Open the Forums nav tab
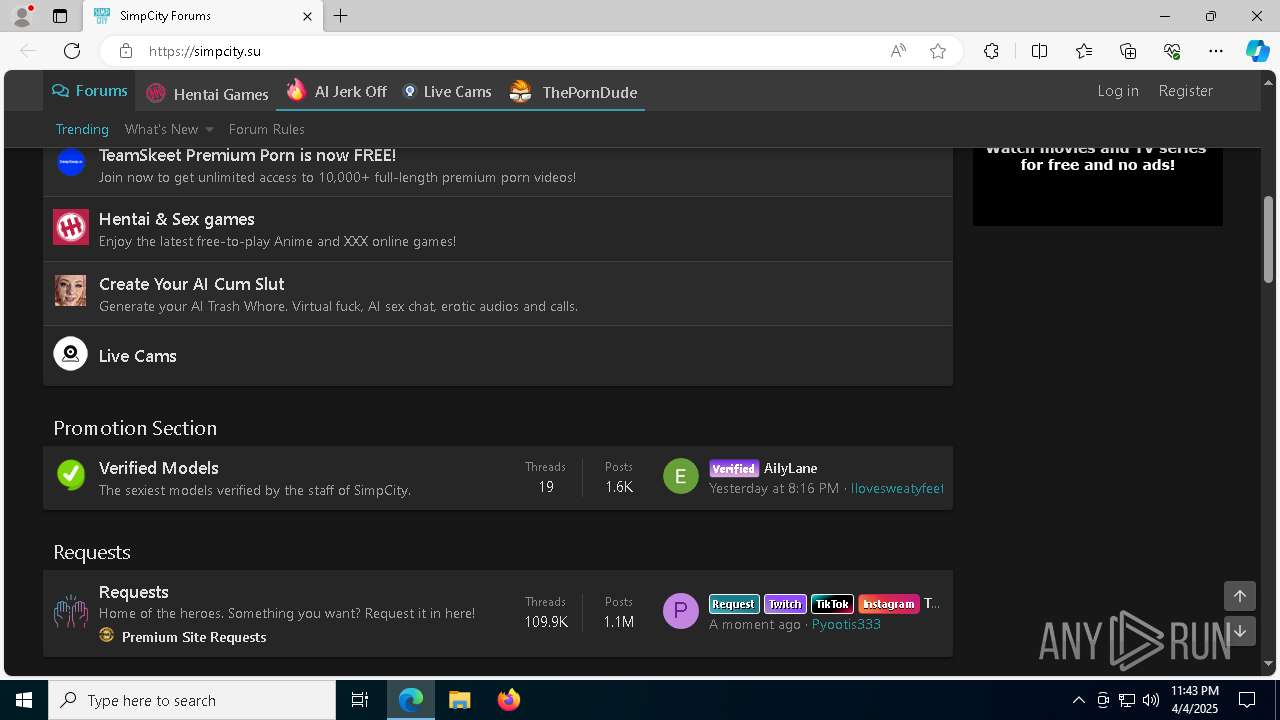This screenshot has height=720, width=1280. click(x=90, y=91)
